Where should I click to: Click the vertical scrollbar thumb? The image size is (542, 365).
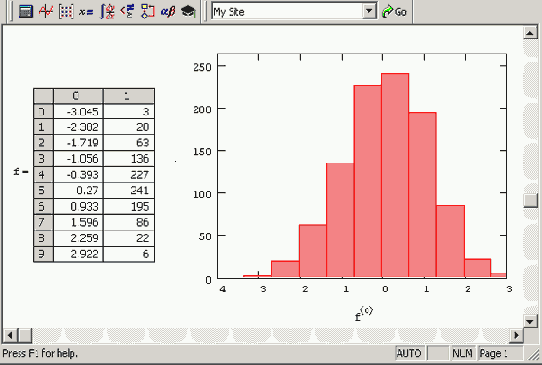(530, 200)
